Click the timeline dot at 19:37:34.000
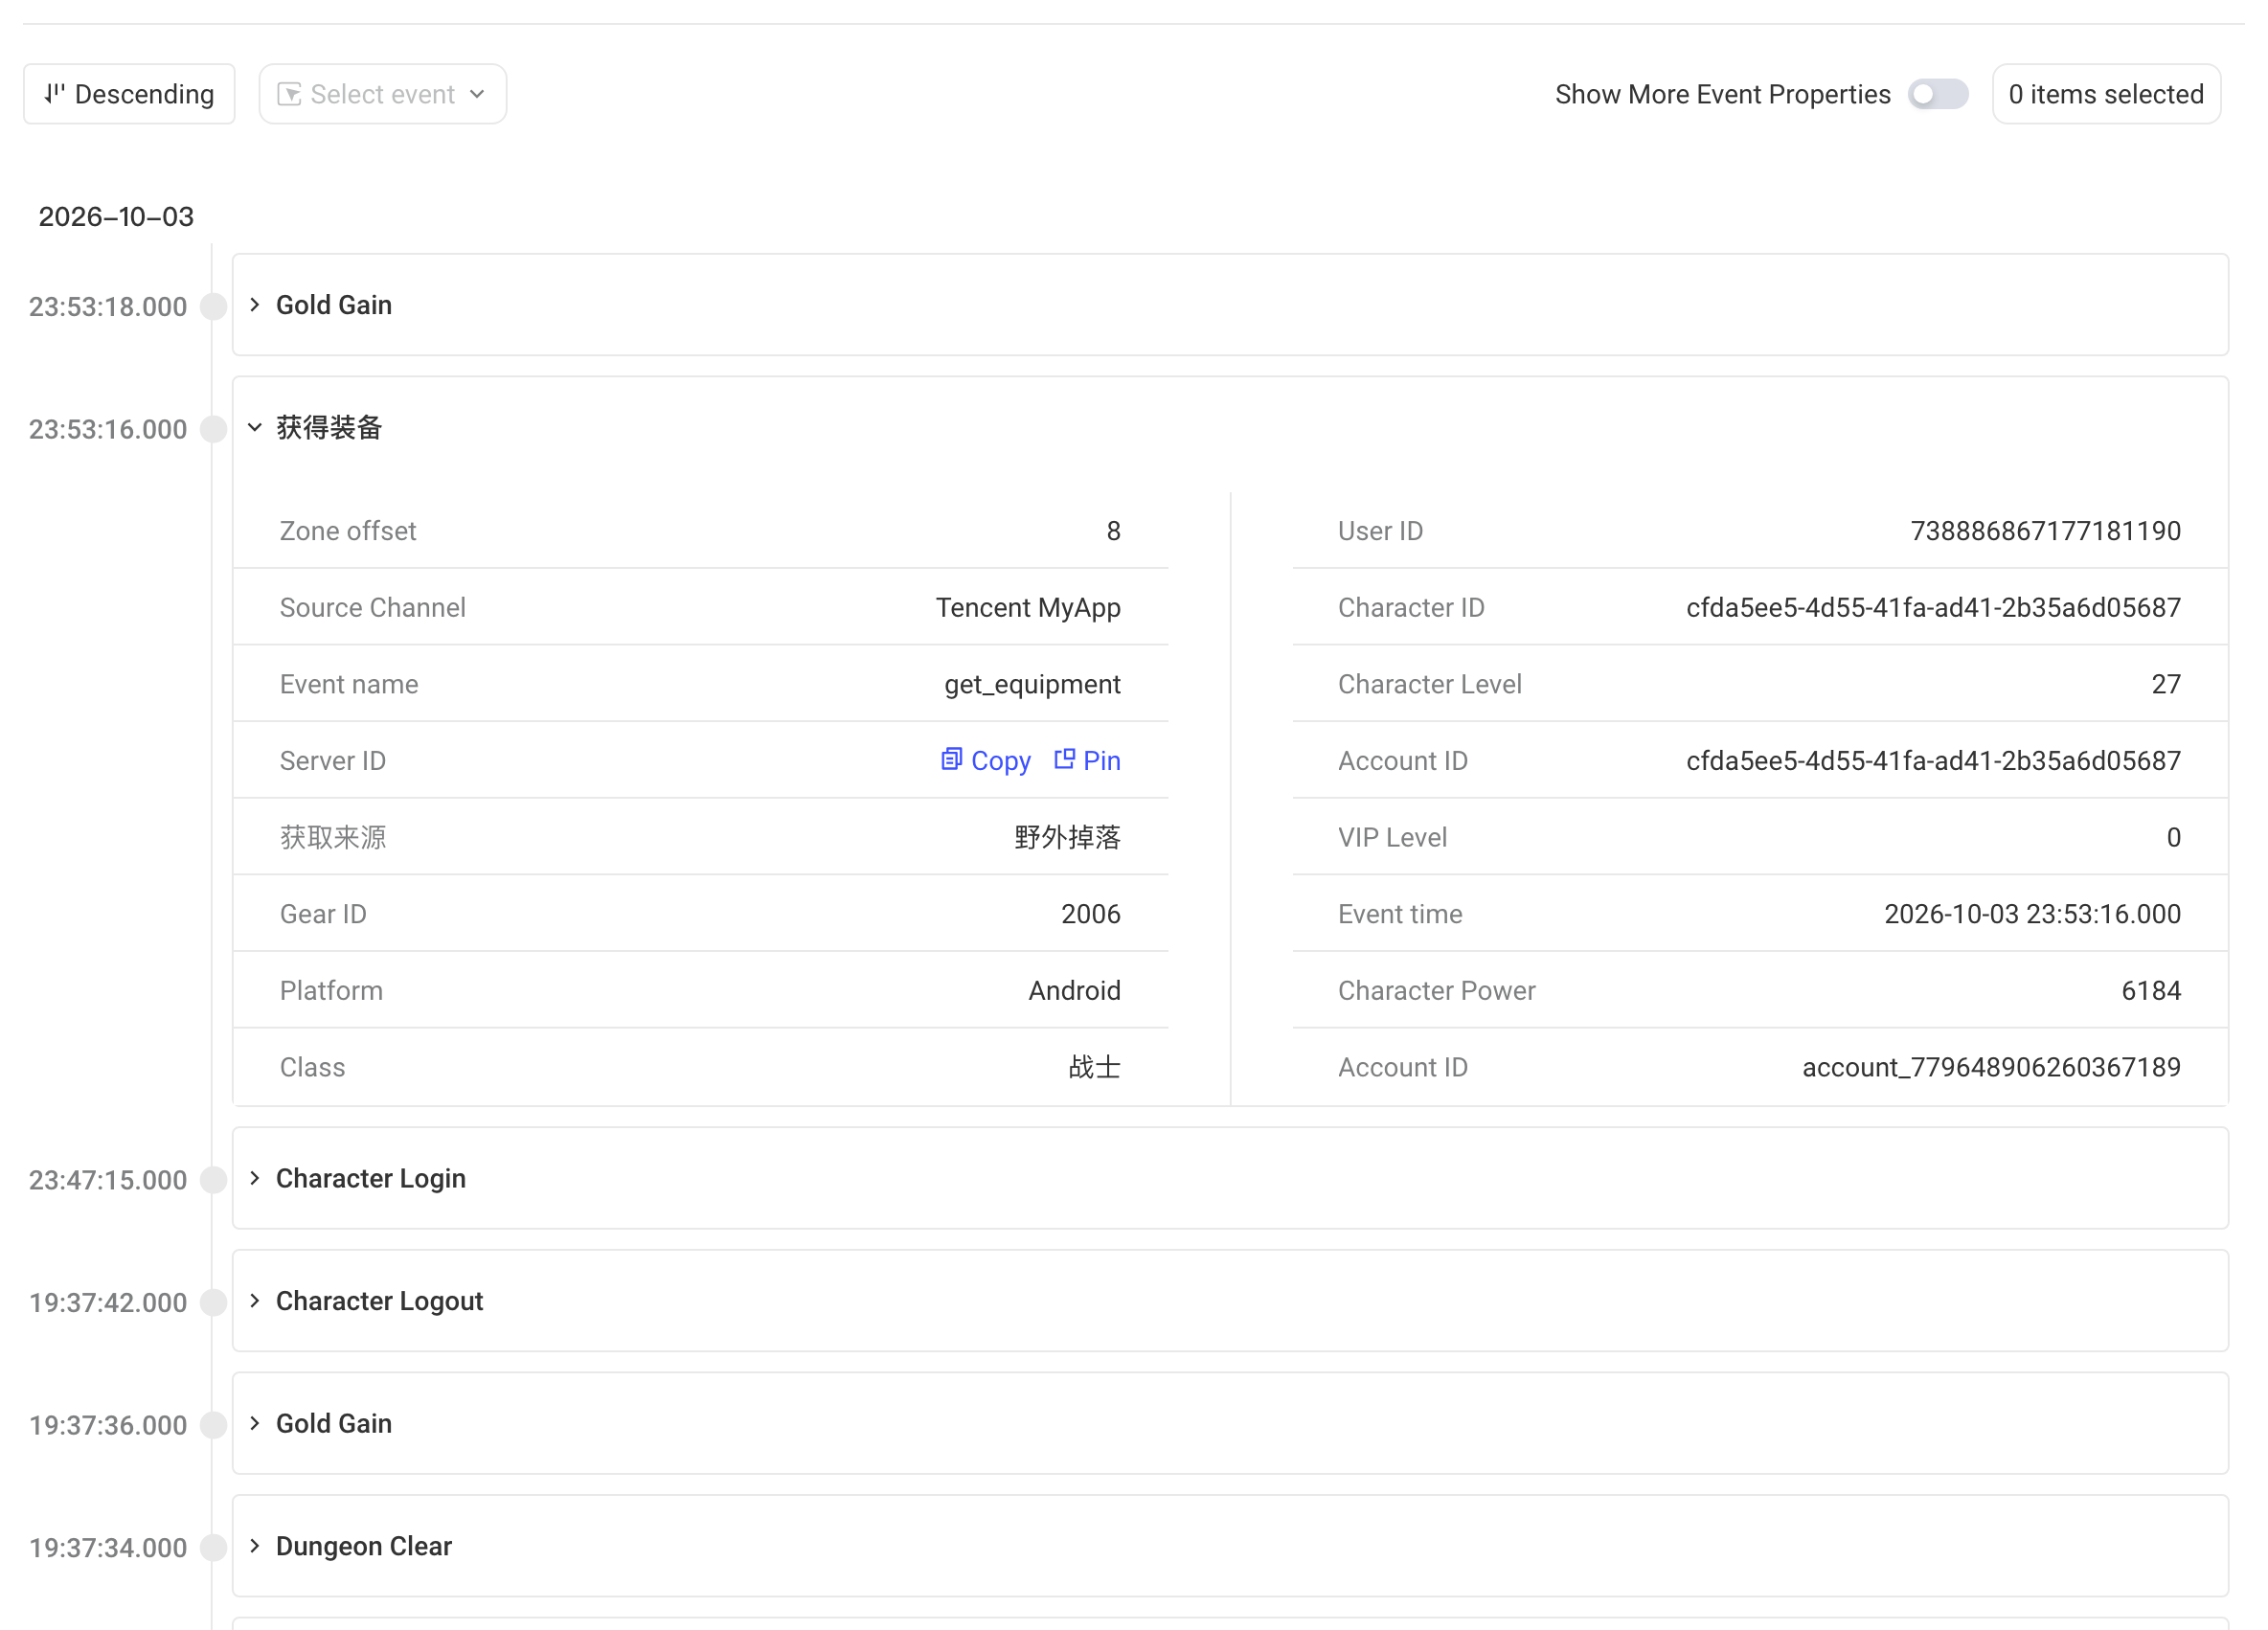Image resolution: width=2268 pixels, height=1630 pixels. (x=213, y=1548)
